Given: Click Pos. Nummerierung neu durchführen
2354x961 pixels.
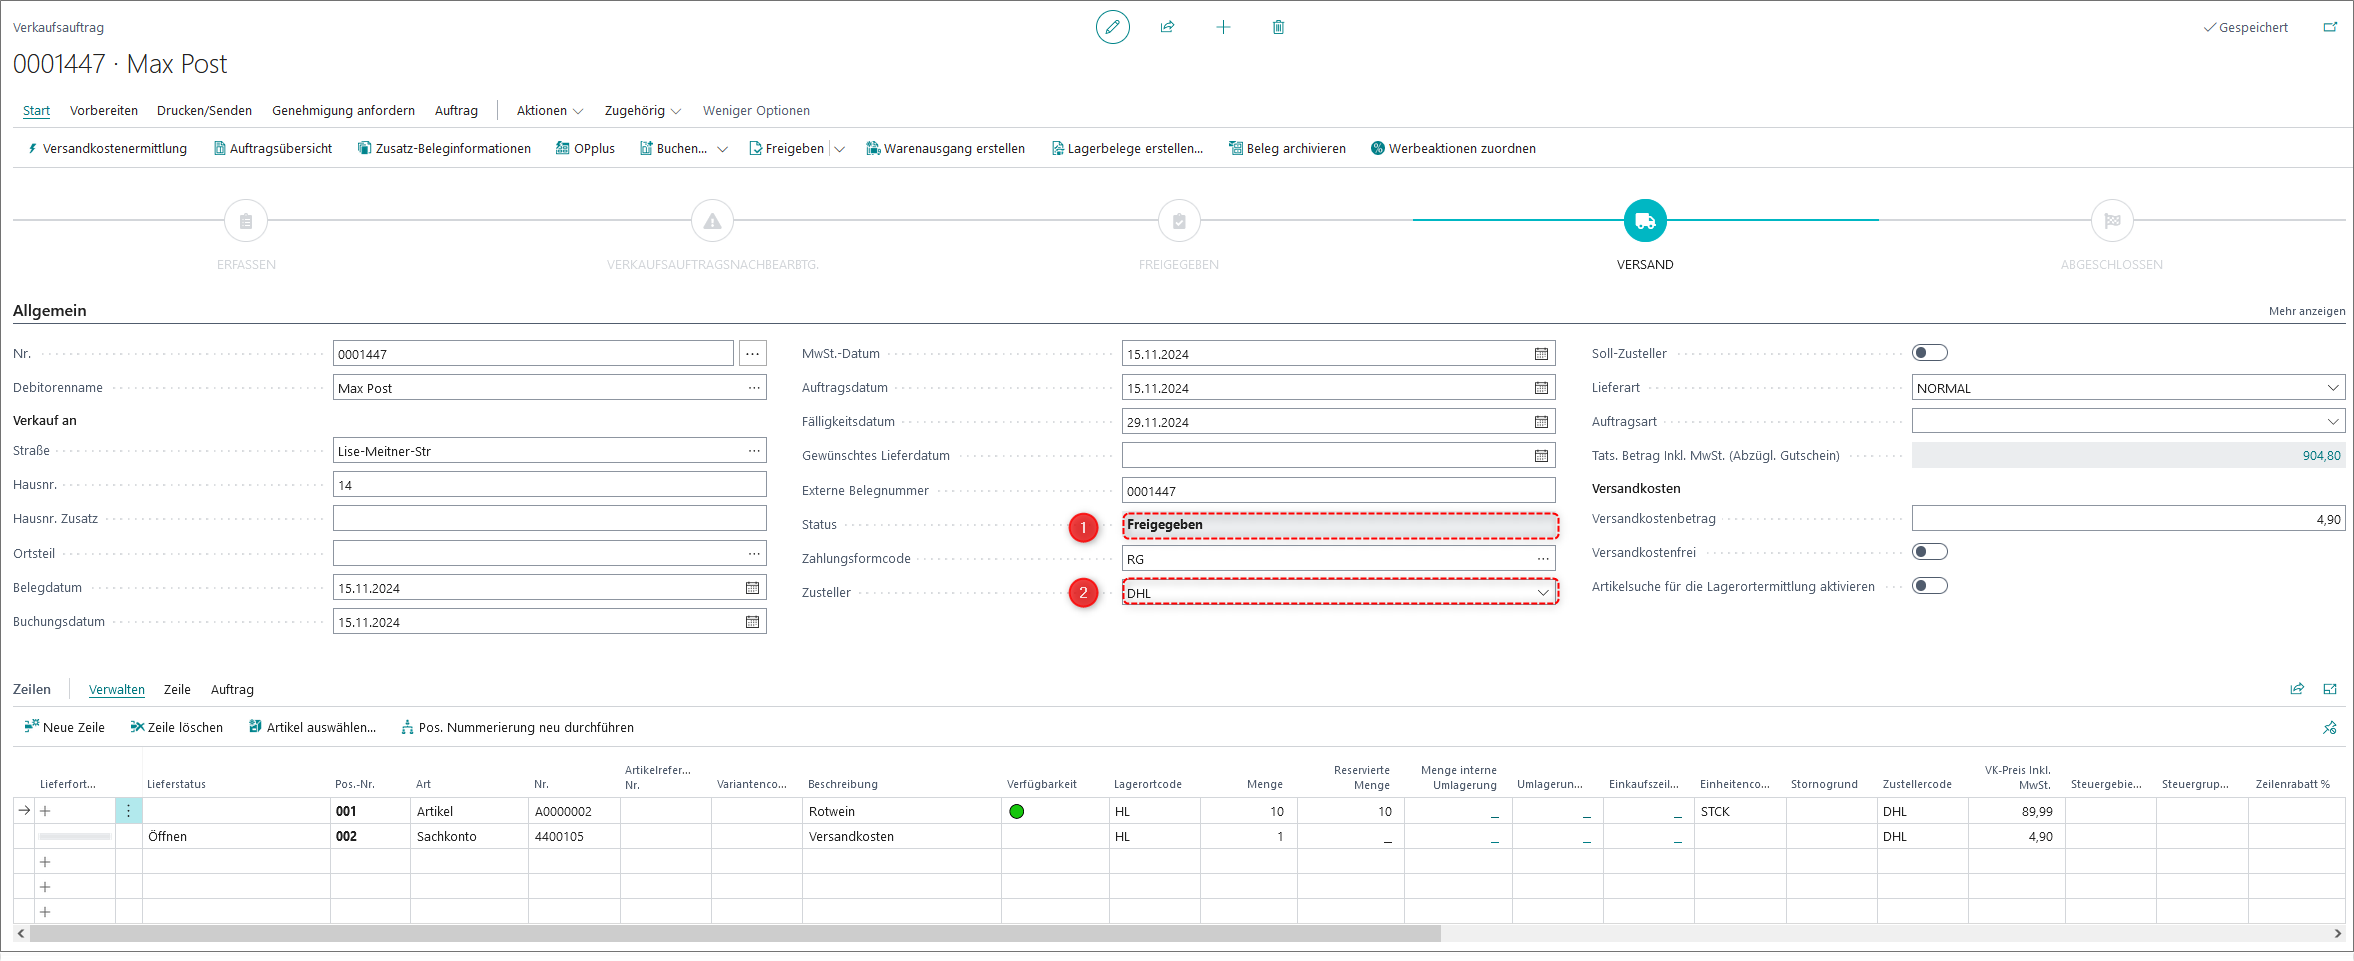Looking at the screenshot, I should click(518, 728).
